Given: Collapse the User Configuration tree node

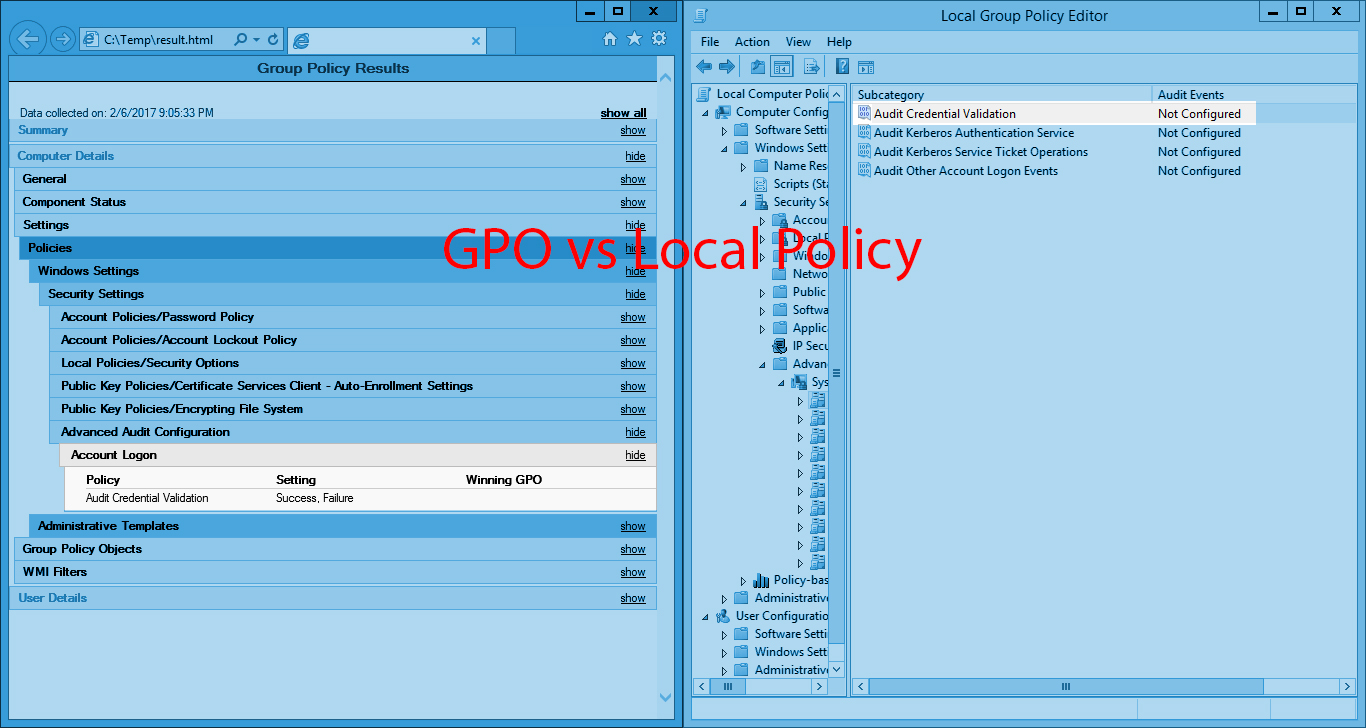Looking at the screenshot, I should [704, 615].
